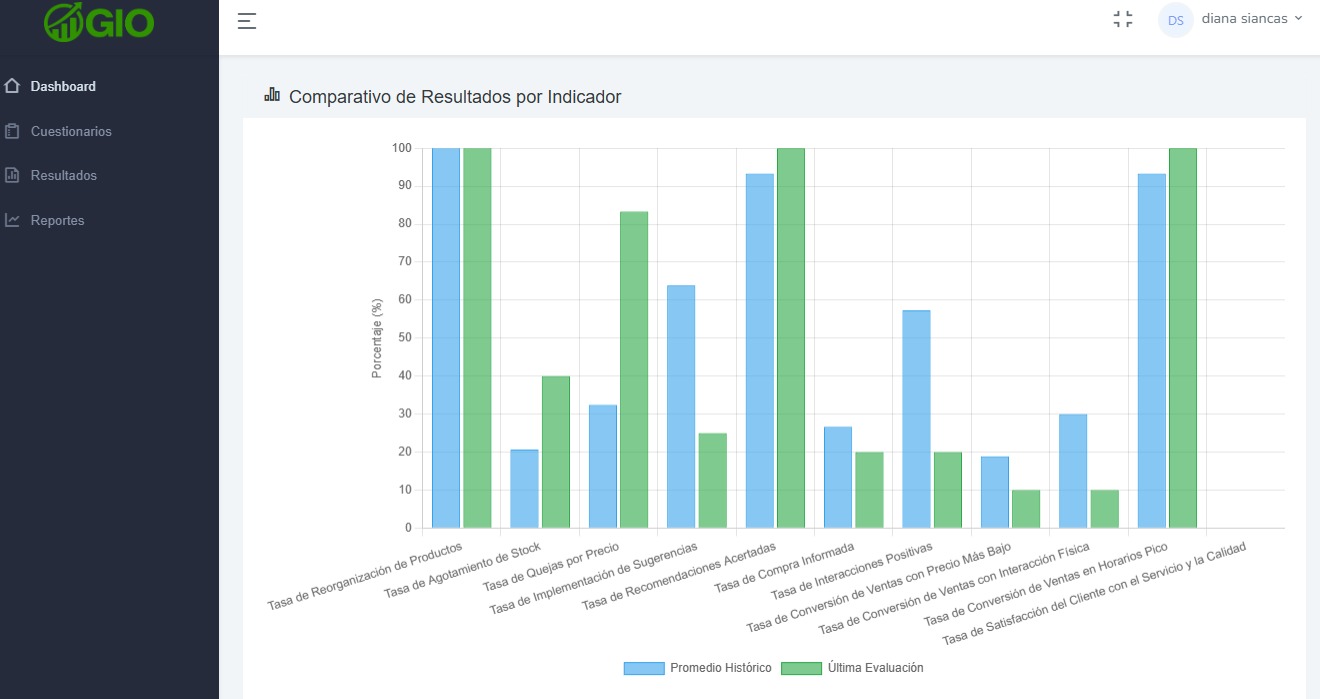Click bar chart icon beside Comparativo title
The image size is (1320, 699).
coord(272,95)
